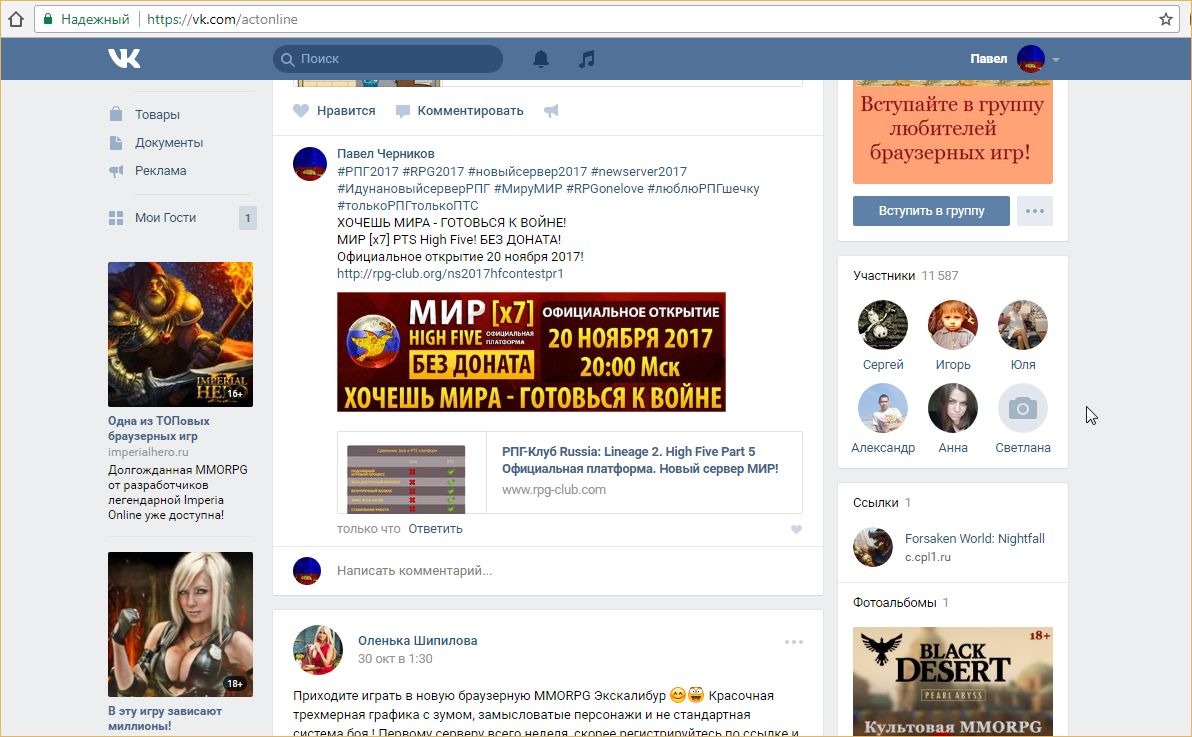The height and width of the screenshot is (737, 1192).
Task: Like Pavel Chernikov's comment with heart
Action: tap(796, 529)
